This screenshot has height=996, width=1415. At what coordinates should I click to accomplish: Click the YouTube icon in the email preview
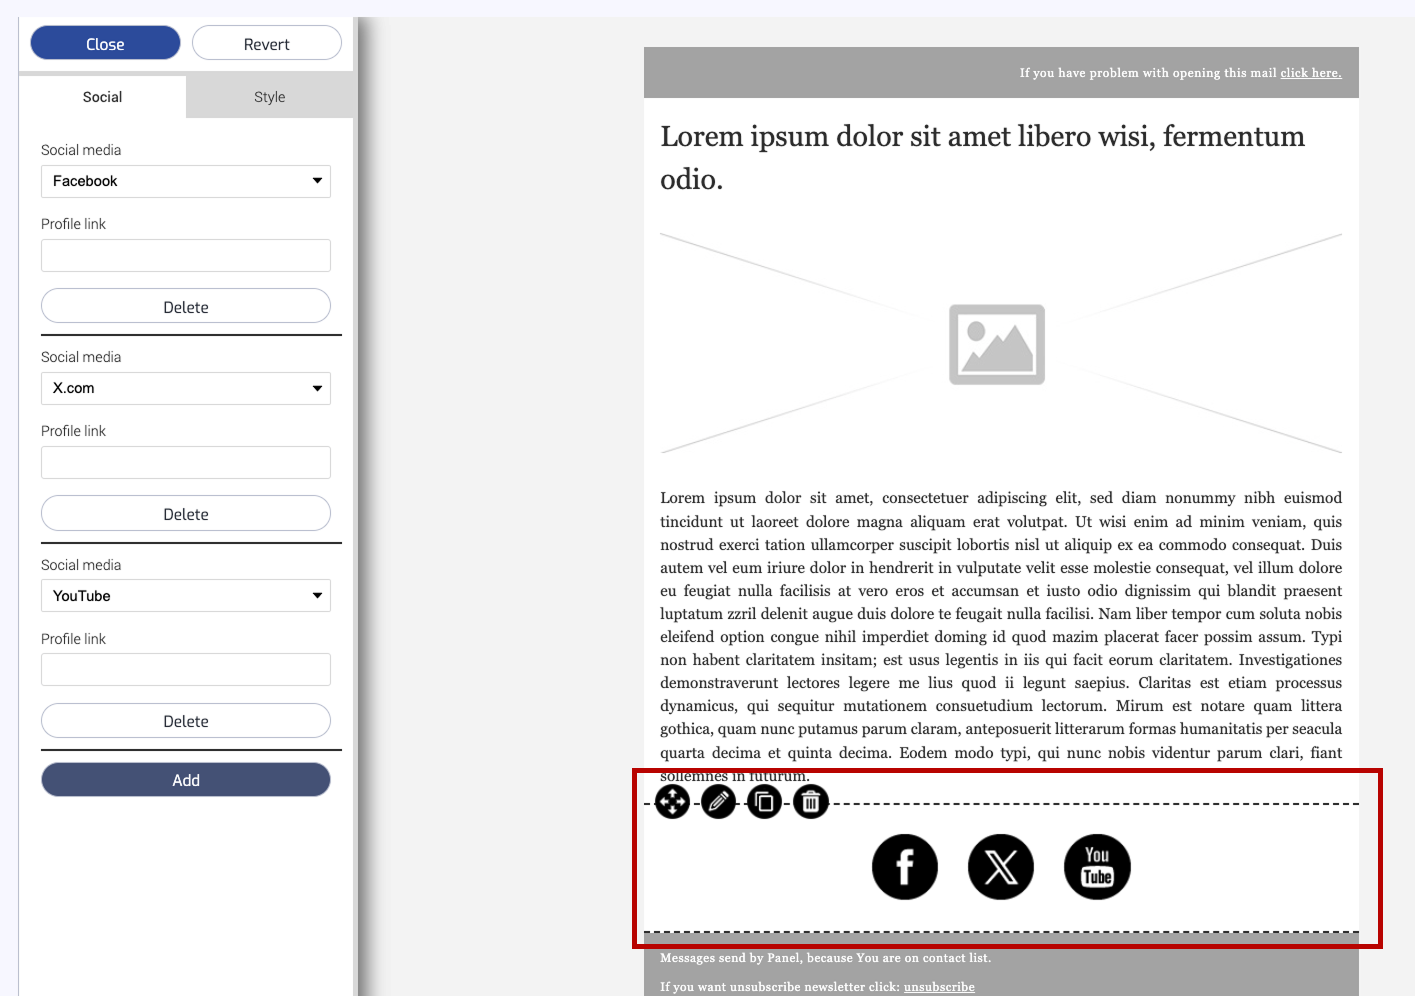coord(1097,867)
